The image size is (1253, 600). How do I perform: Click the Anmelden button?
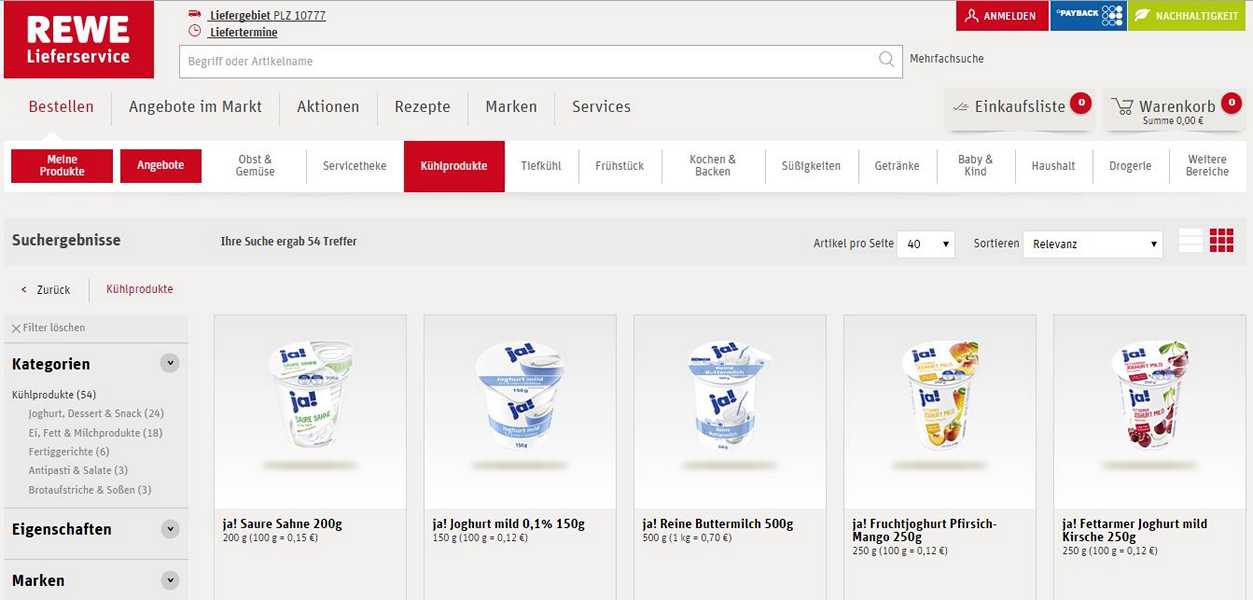(x=1001, y=16)
